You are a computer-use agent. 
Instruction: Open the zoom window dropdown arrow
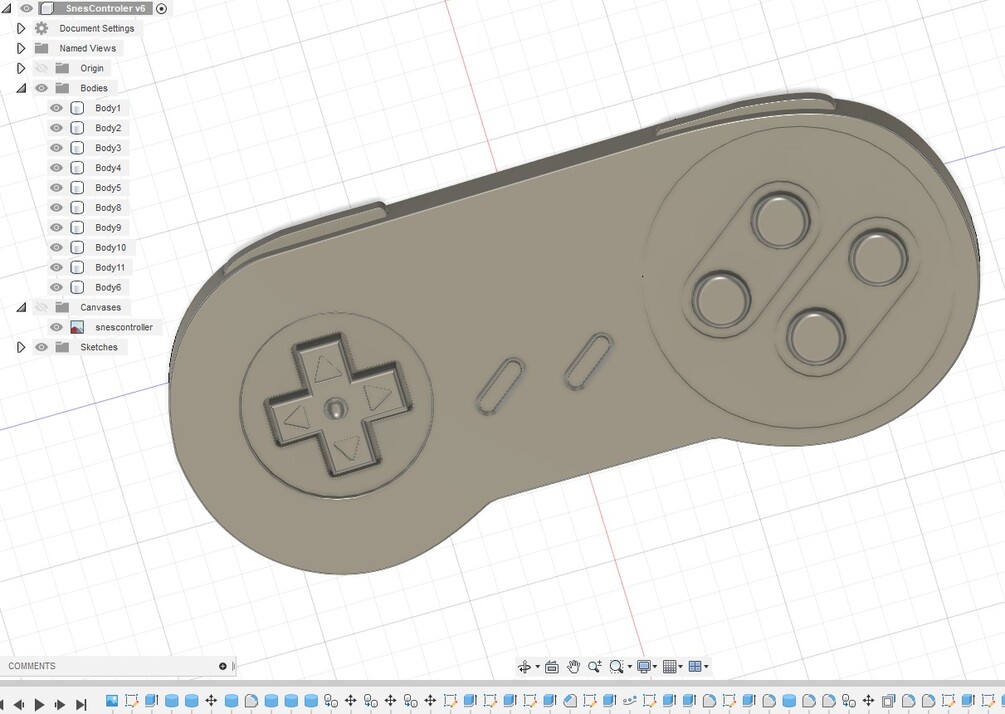[629, 667]
